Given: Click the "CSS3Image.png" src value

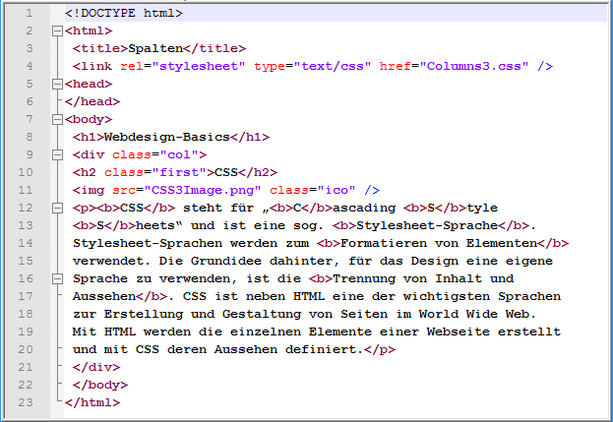Looking at the screenshot, I should pyautogui.click(x=203, y=190).
